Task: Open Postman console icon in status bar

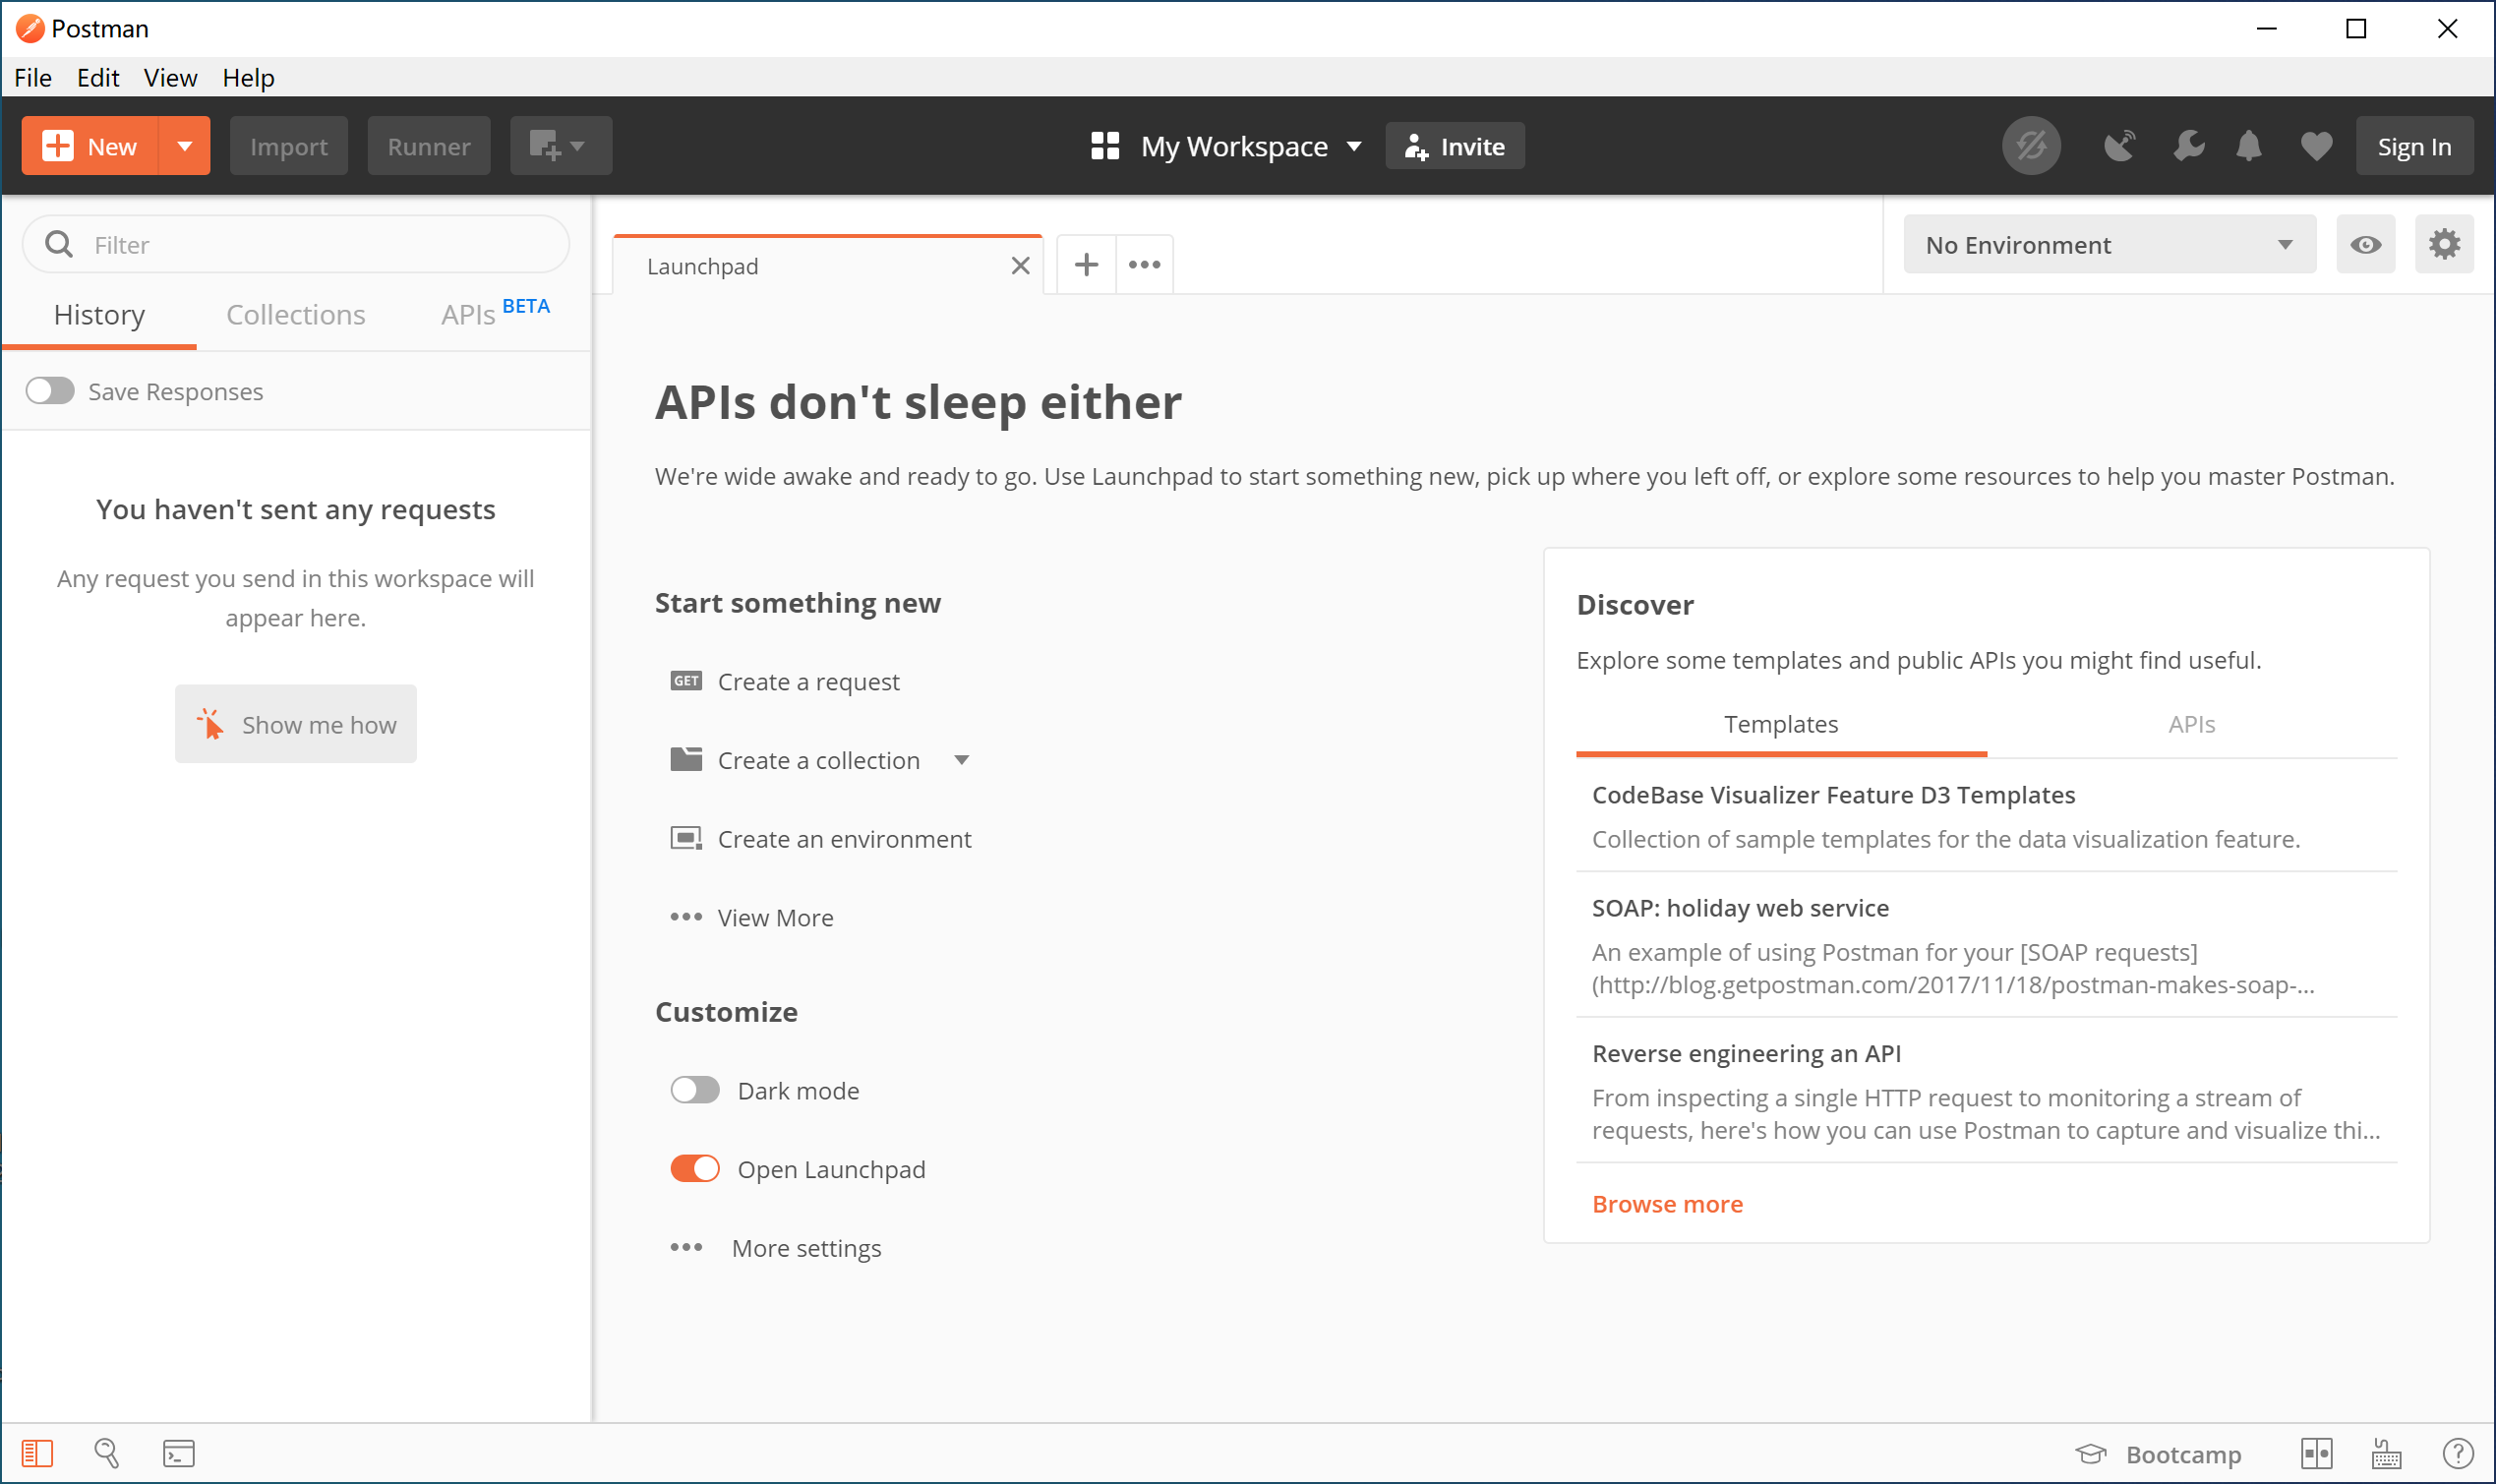Action: (179, 1453)
